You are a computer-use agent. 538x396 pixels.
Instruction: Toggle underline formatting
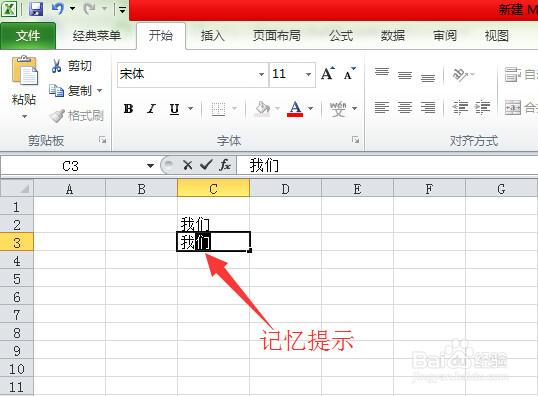(174, 109)
